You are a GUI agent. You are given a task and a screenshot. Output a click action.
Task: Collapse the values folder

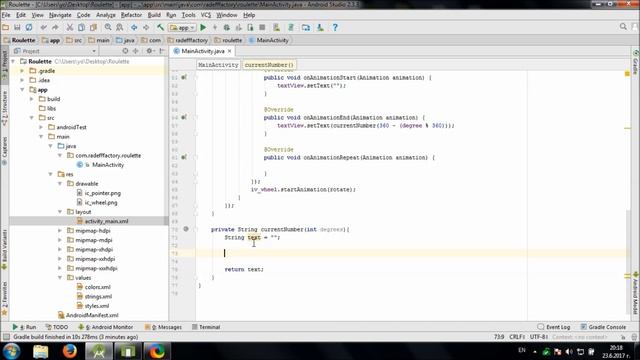[x=60, y=278]
